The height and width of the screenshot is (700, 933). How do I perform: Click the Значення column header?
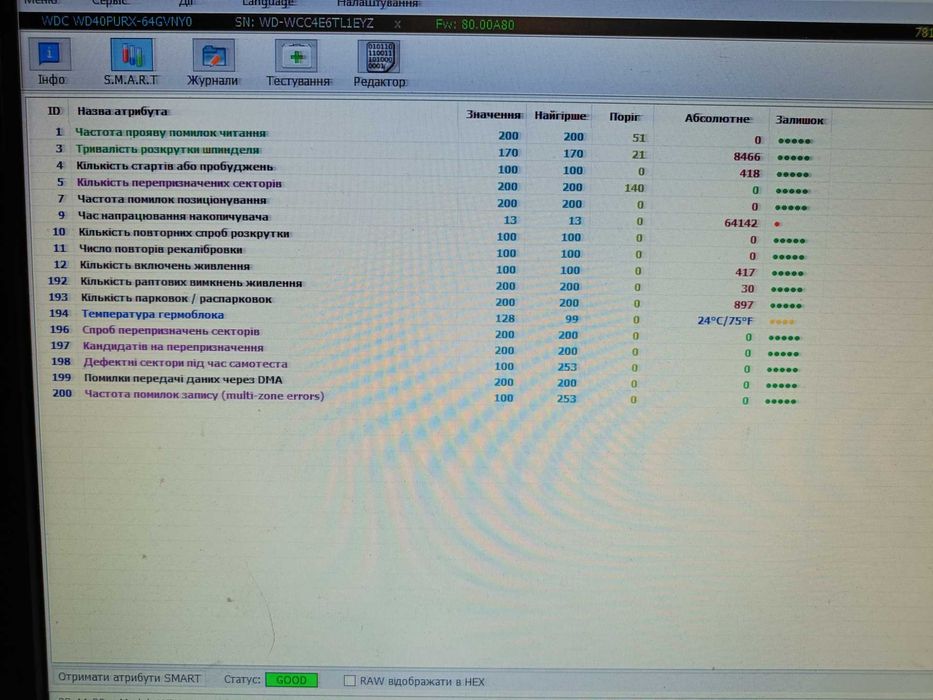click(493, 114)
